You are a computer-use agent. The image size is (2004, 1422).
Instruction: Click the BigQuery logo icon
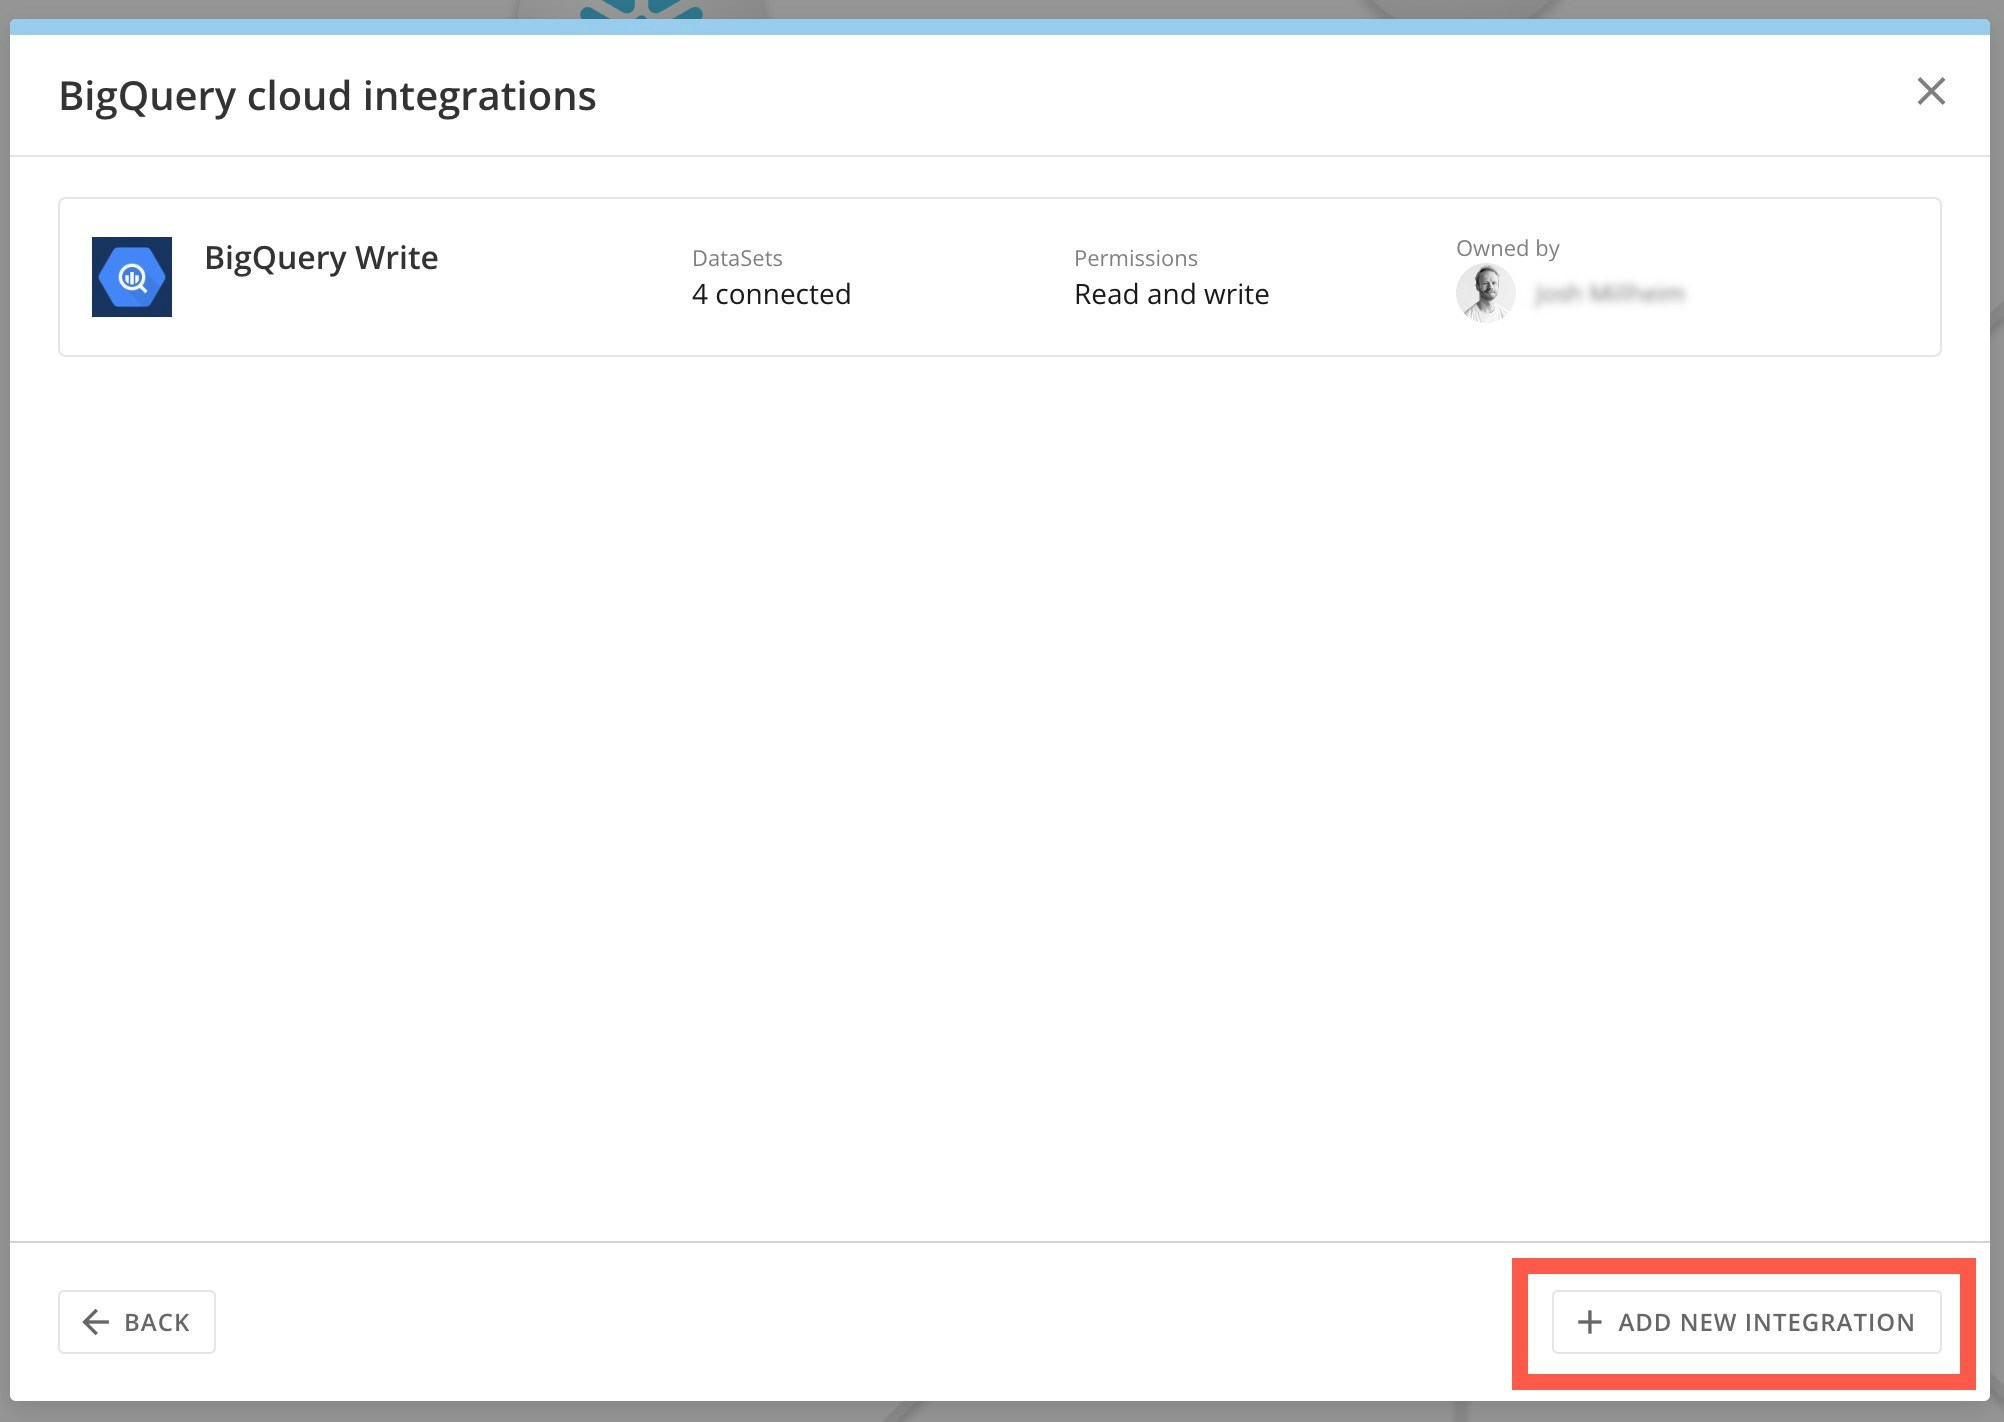tap(131, 277)
